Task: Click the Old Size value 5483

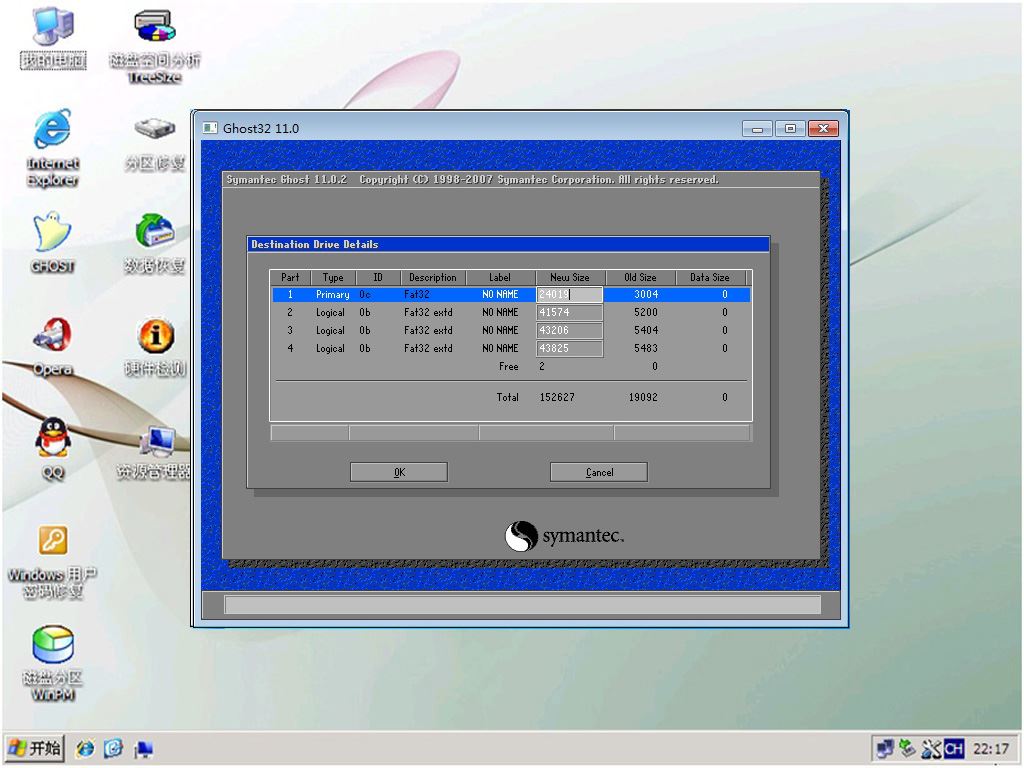Action: pos(647,349)
